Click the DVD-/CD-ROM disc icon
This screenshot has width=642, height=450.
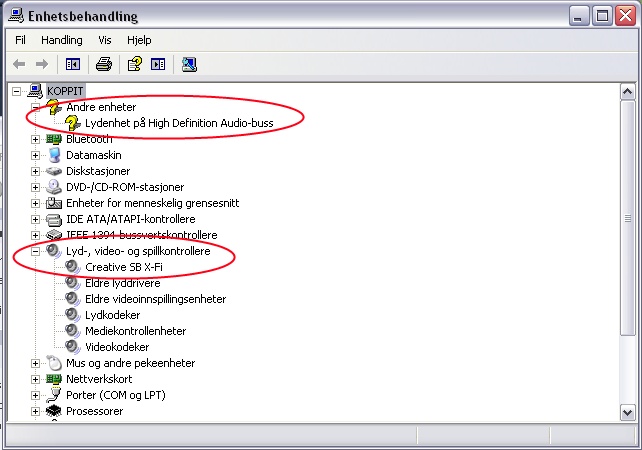(54, 187)
